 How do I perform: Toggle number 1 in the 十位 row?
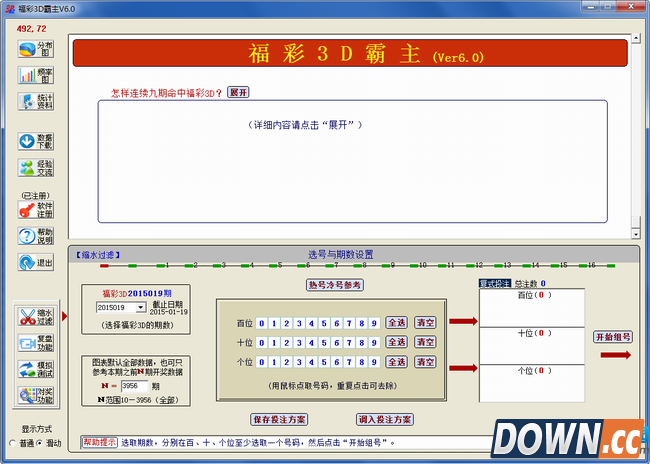click(274, 343)
